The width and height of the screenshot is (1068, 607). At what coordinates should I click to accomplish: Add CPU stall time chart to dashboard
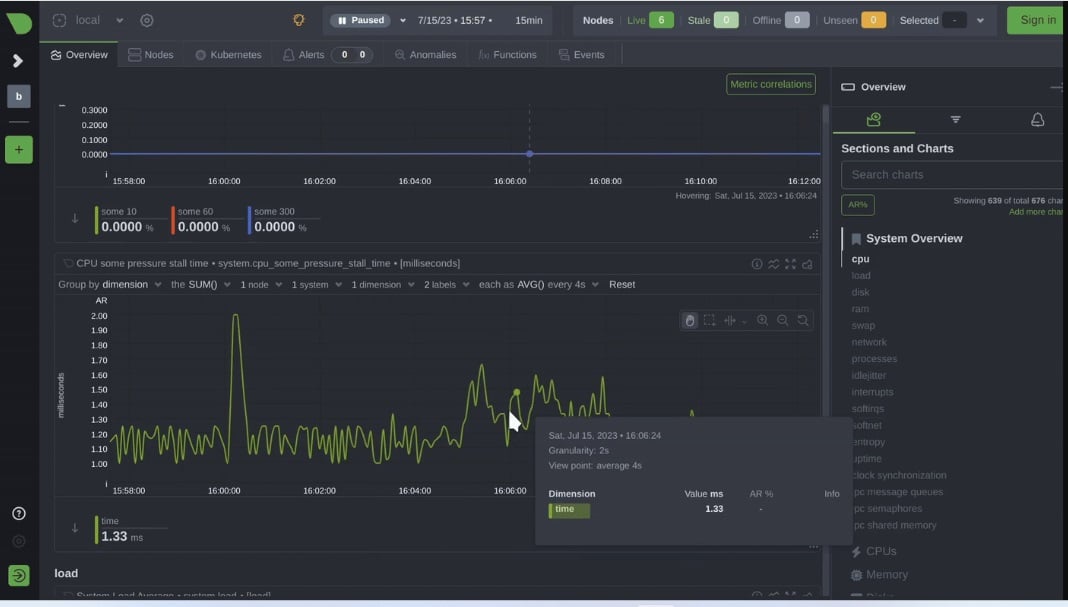807,264
